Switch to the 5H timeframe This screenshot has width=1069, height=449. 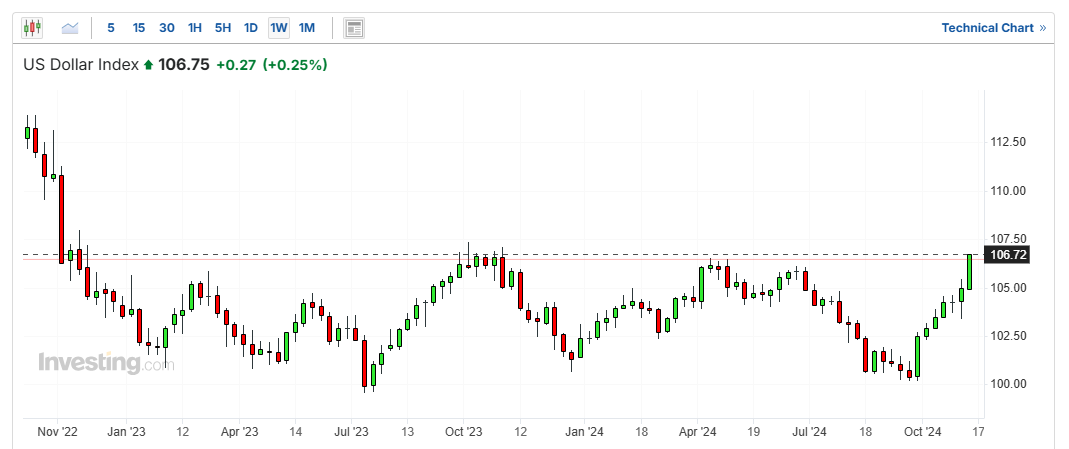[x=223, y=28]
